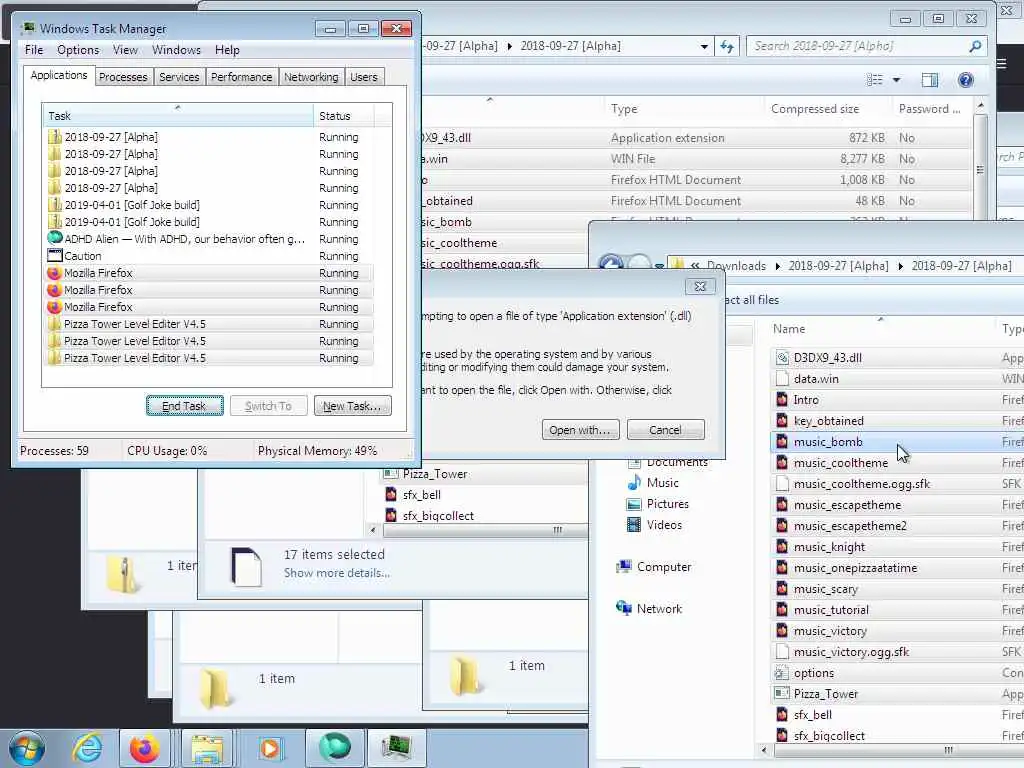Click the Music library icon in the sidebar
Image resolution: width=1024 pixels, height=768 pixels.
click(x=633, y=483)
